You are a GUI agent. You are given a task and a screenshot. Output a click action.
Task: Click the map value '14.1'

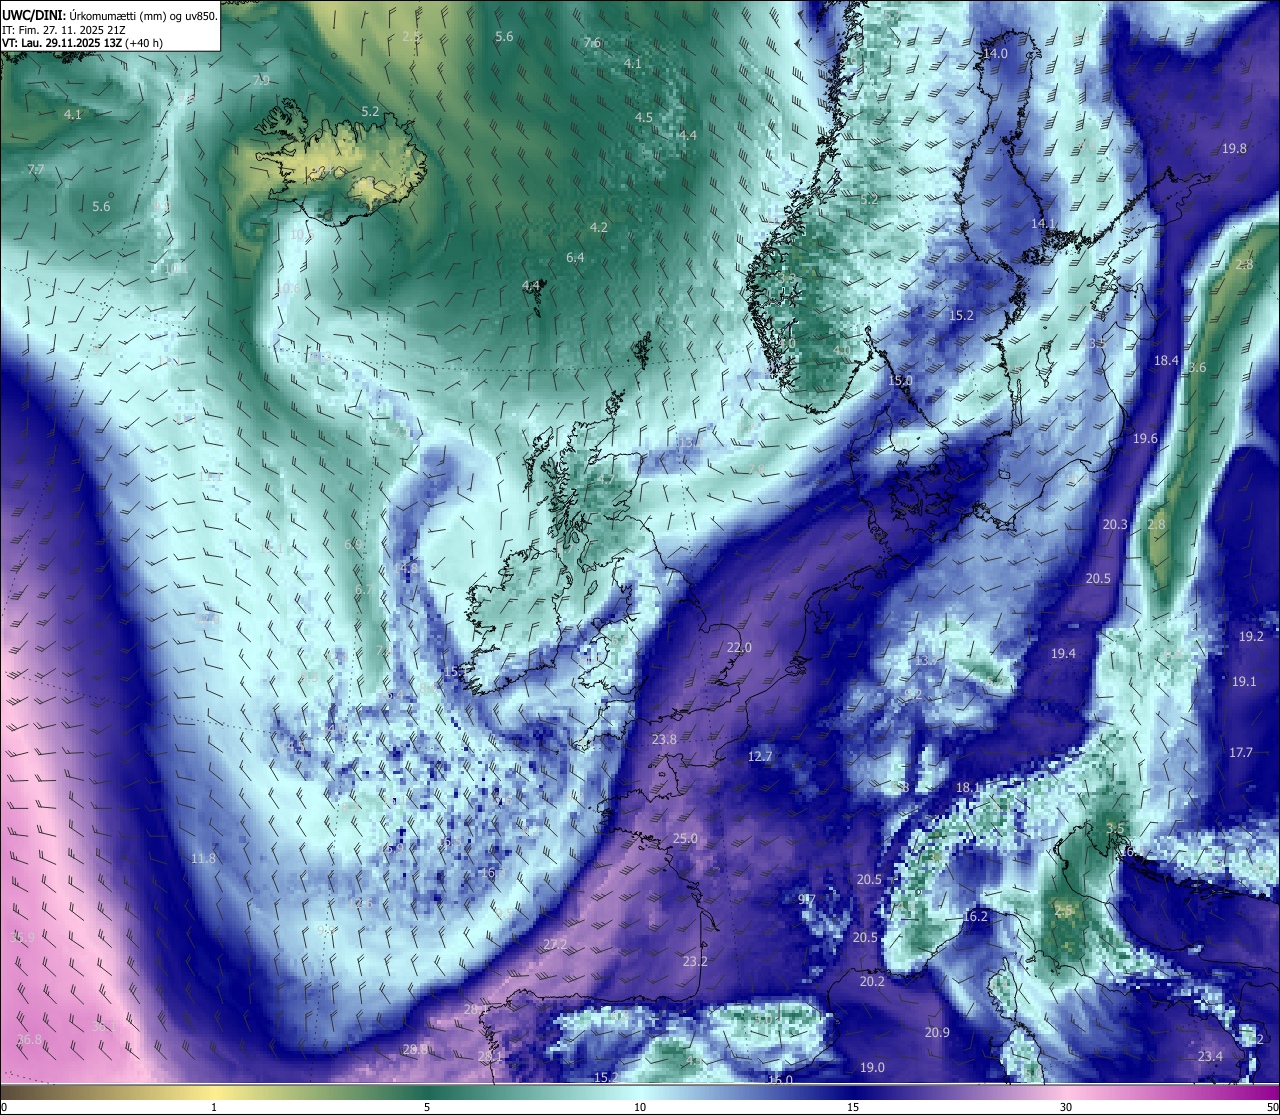coord(1043,223)
